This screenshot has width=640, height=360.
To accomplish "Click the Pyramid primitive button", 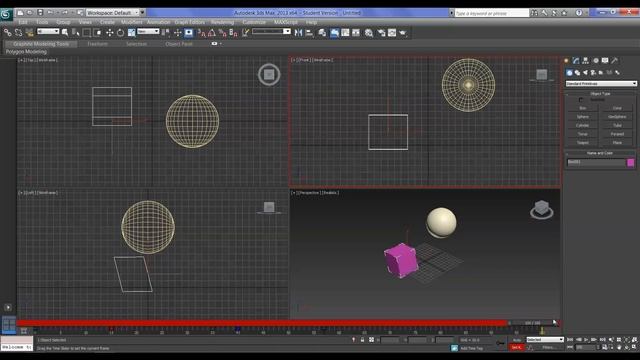I will coord(617,134).
